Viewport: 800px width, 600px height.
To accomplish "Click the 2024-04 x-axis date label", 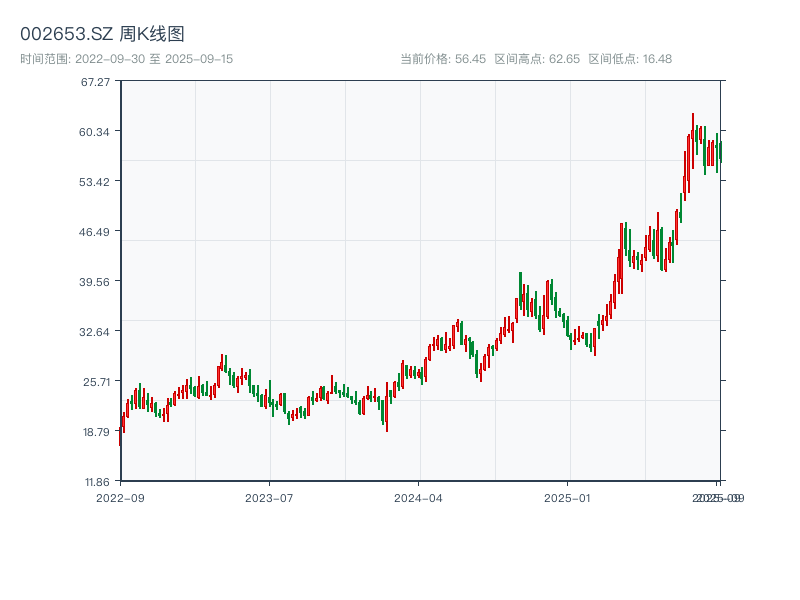I will pyautogui.click(x=419, y=497).
